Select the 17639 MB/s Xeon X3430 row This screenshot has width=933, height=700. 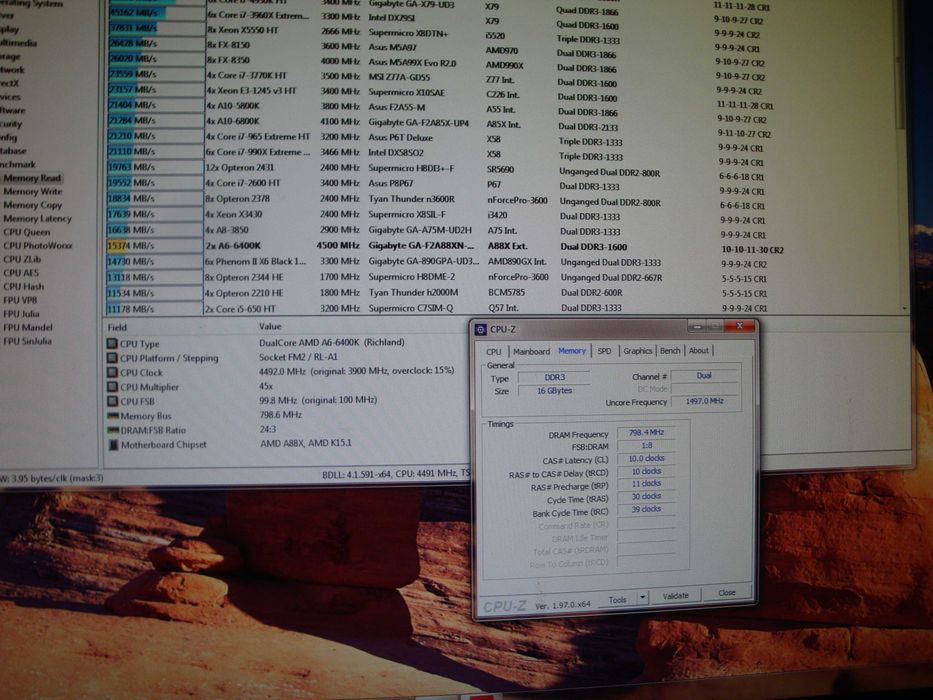coord(437,214)
